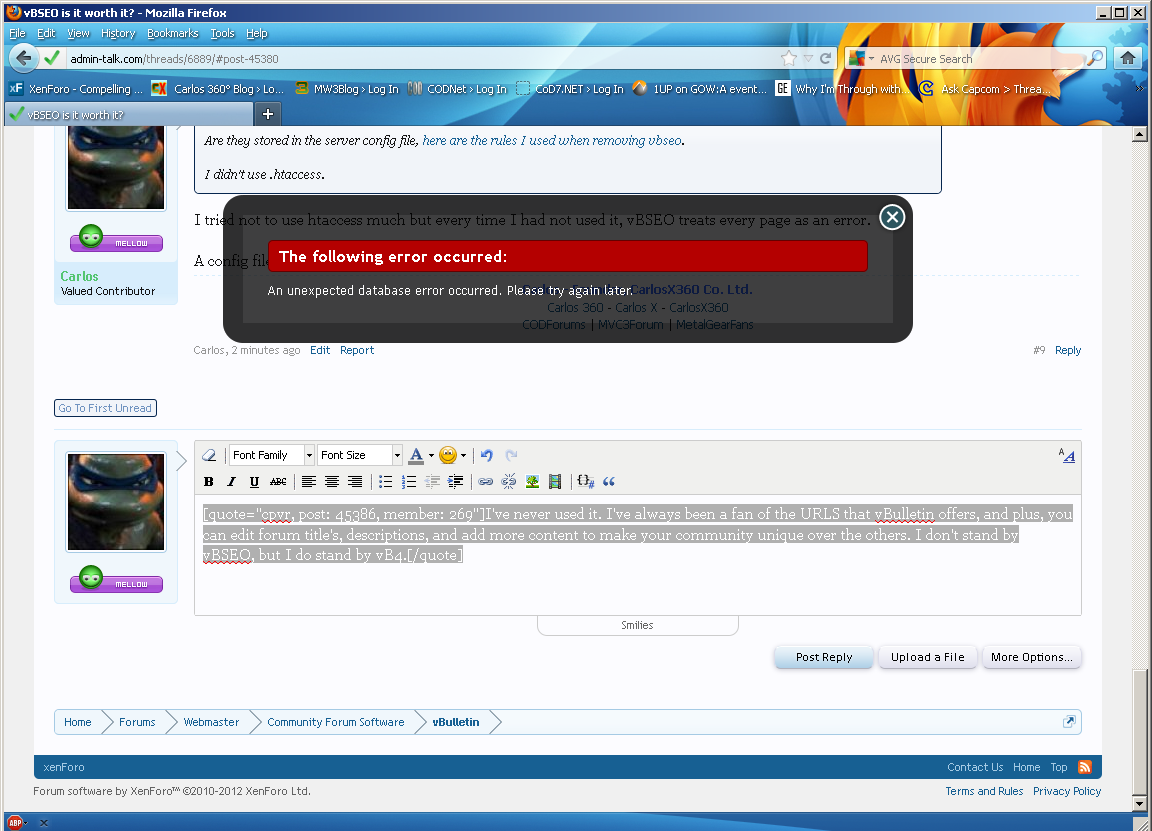Screen dimensions: 1152x831
Task: Go back with the browser back arrow
Action: (24, 58)
